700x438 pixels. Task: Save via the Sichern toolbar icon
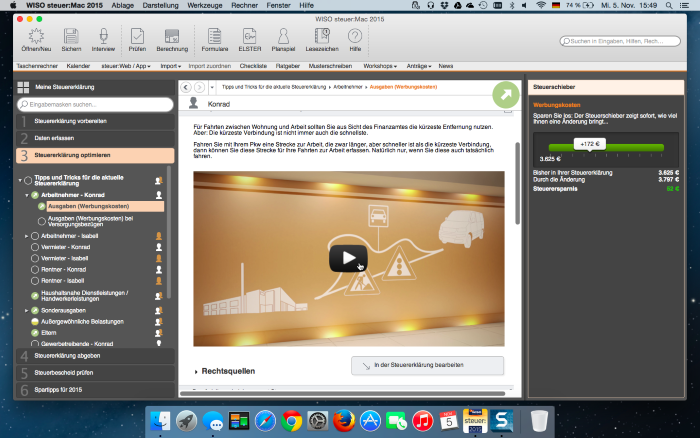point(71,40)
